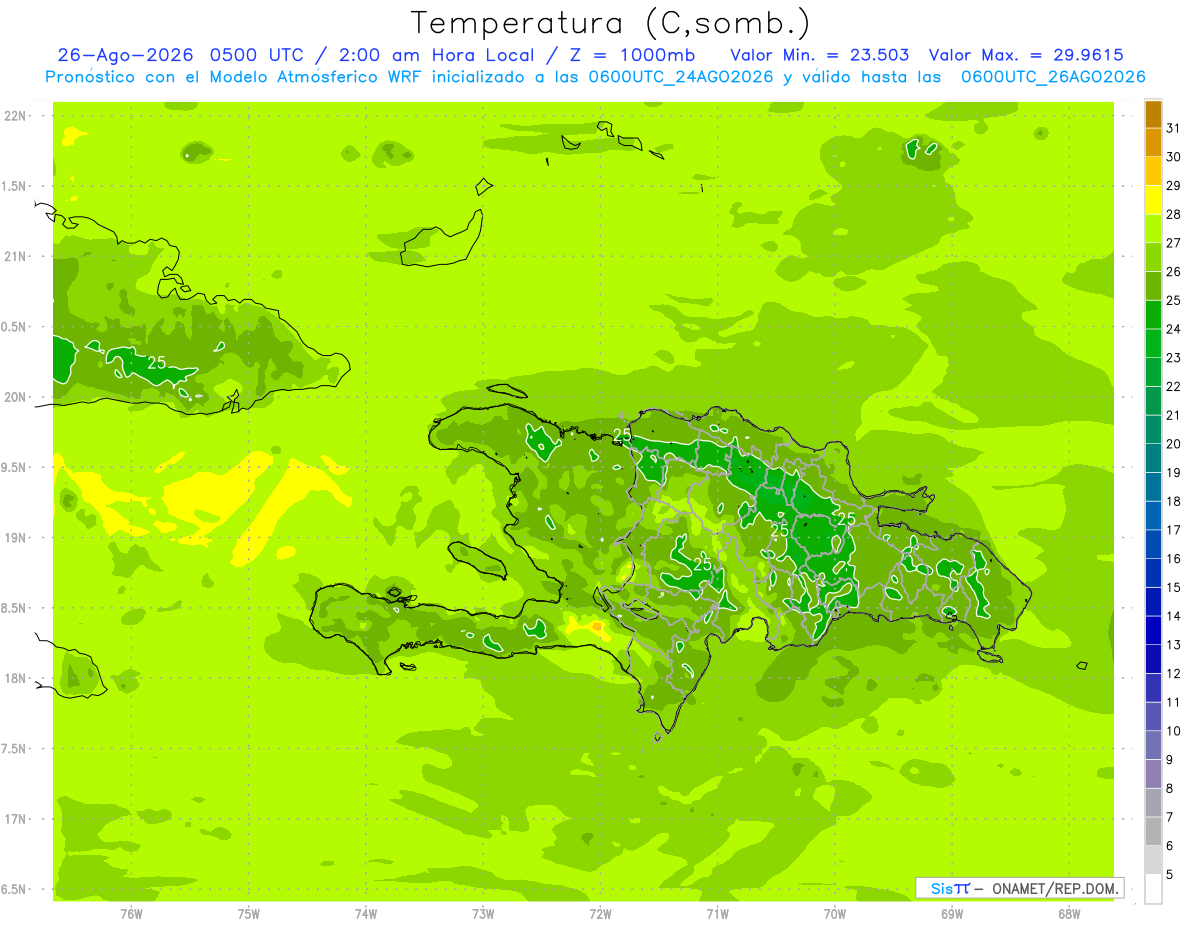Click the "68W" longitude label
1200x927 pixels.
coord(1069,913)
